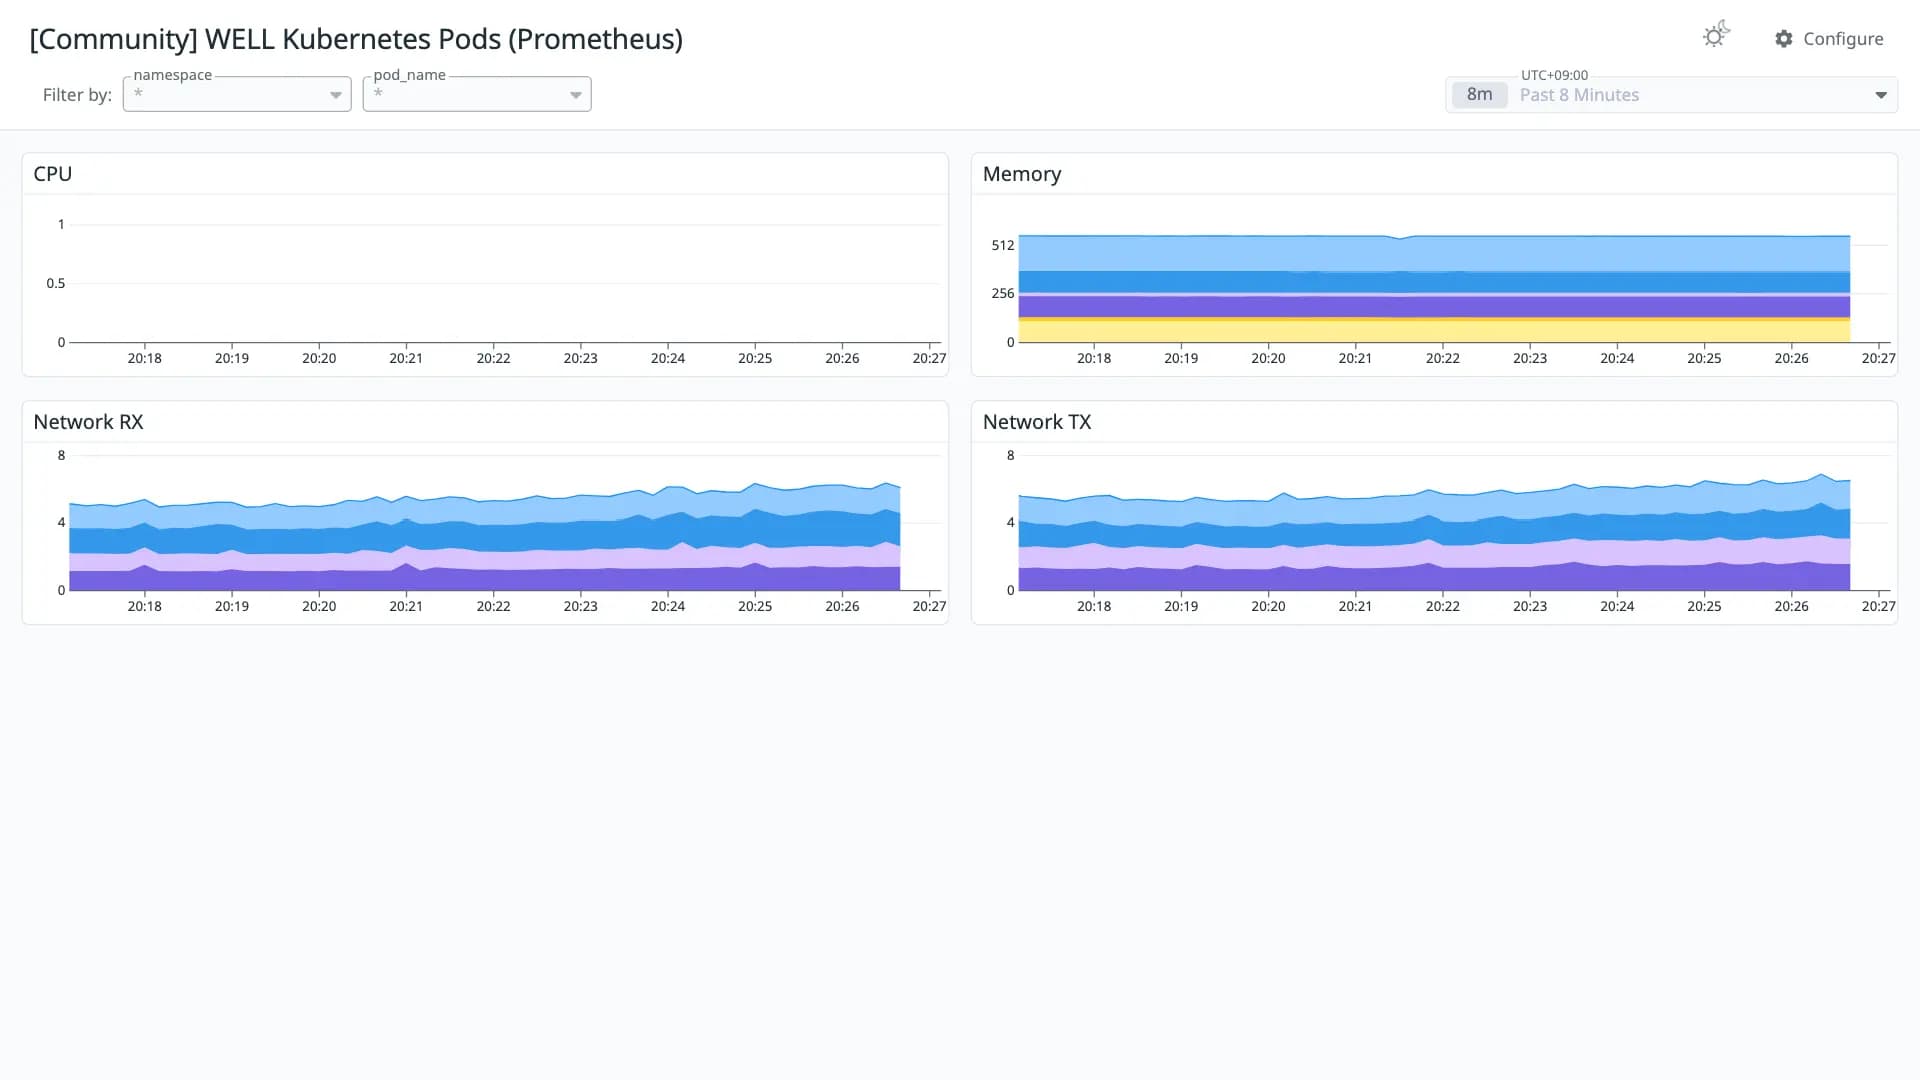Open the Past 8 Minutes time range dropdown
1920x1080 pixels.
point(1672,95)
